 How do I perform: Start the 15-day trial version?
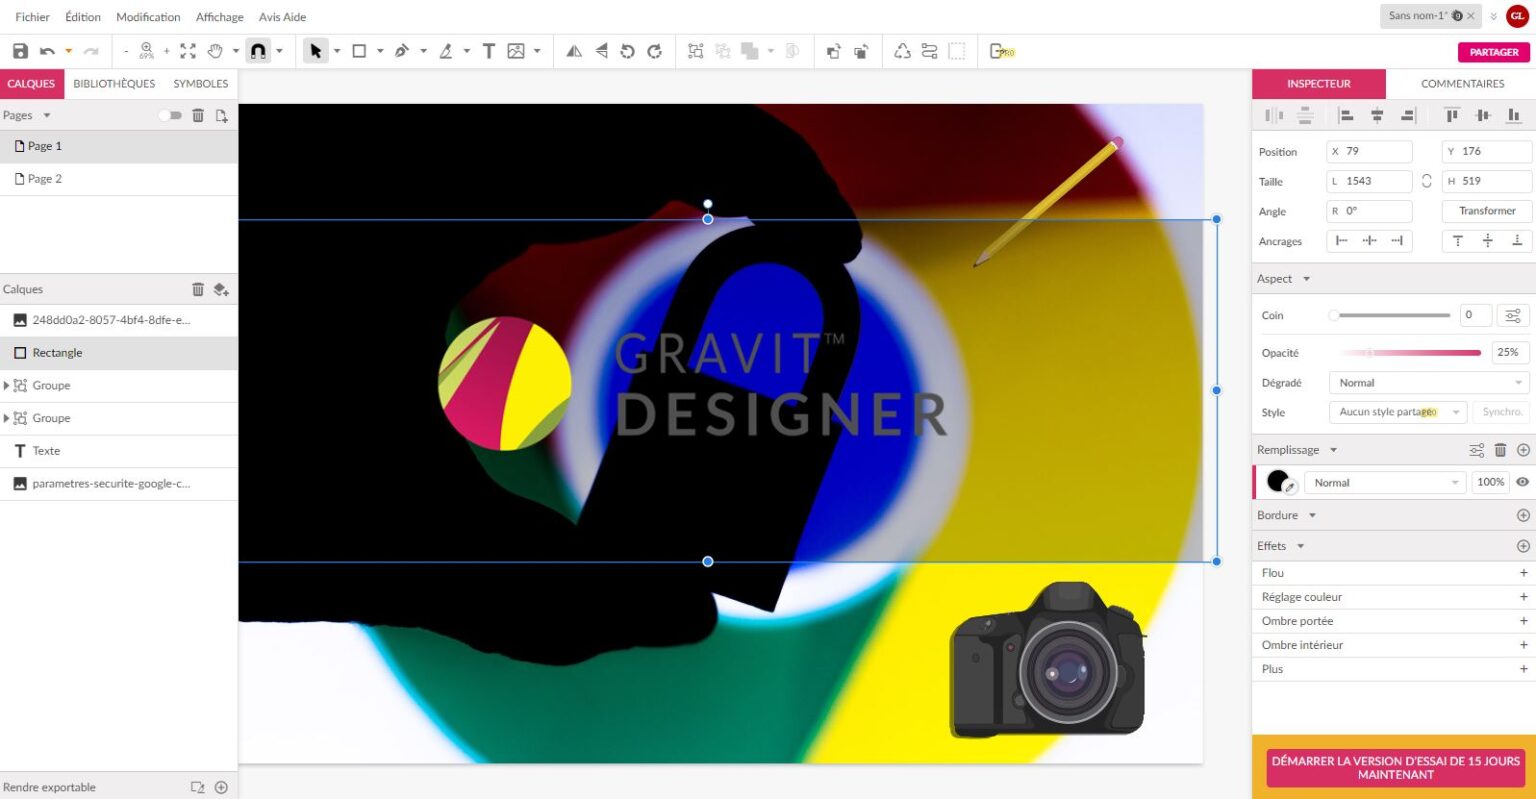1393,767
